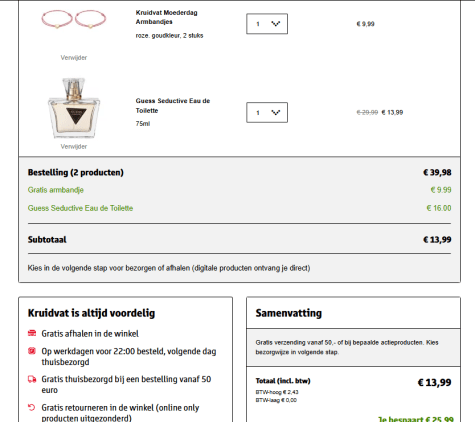The width and height of the screenshot is (475, 422).
Task: Click the return arrow icon beside Gratis retourneren
Action: 32,407
